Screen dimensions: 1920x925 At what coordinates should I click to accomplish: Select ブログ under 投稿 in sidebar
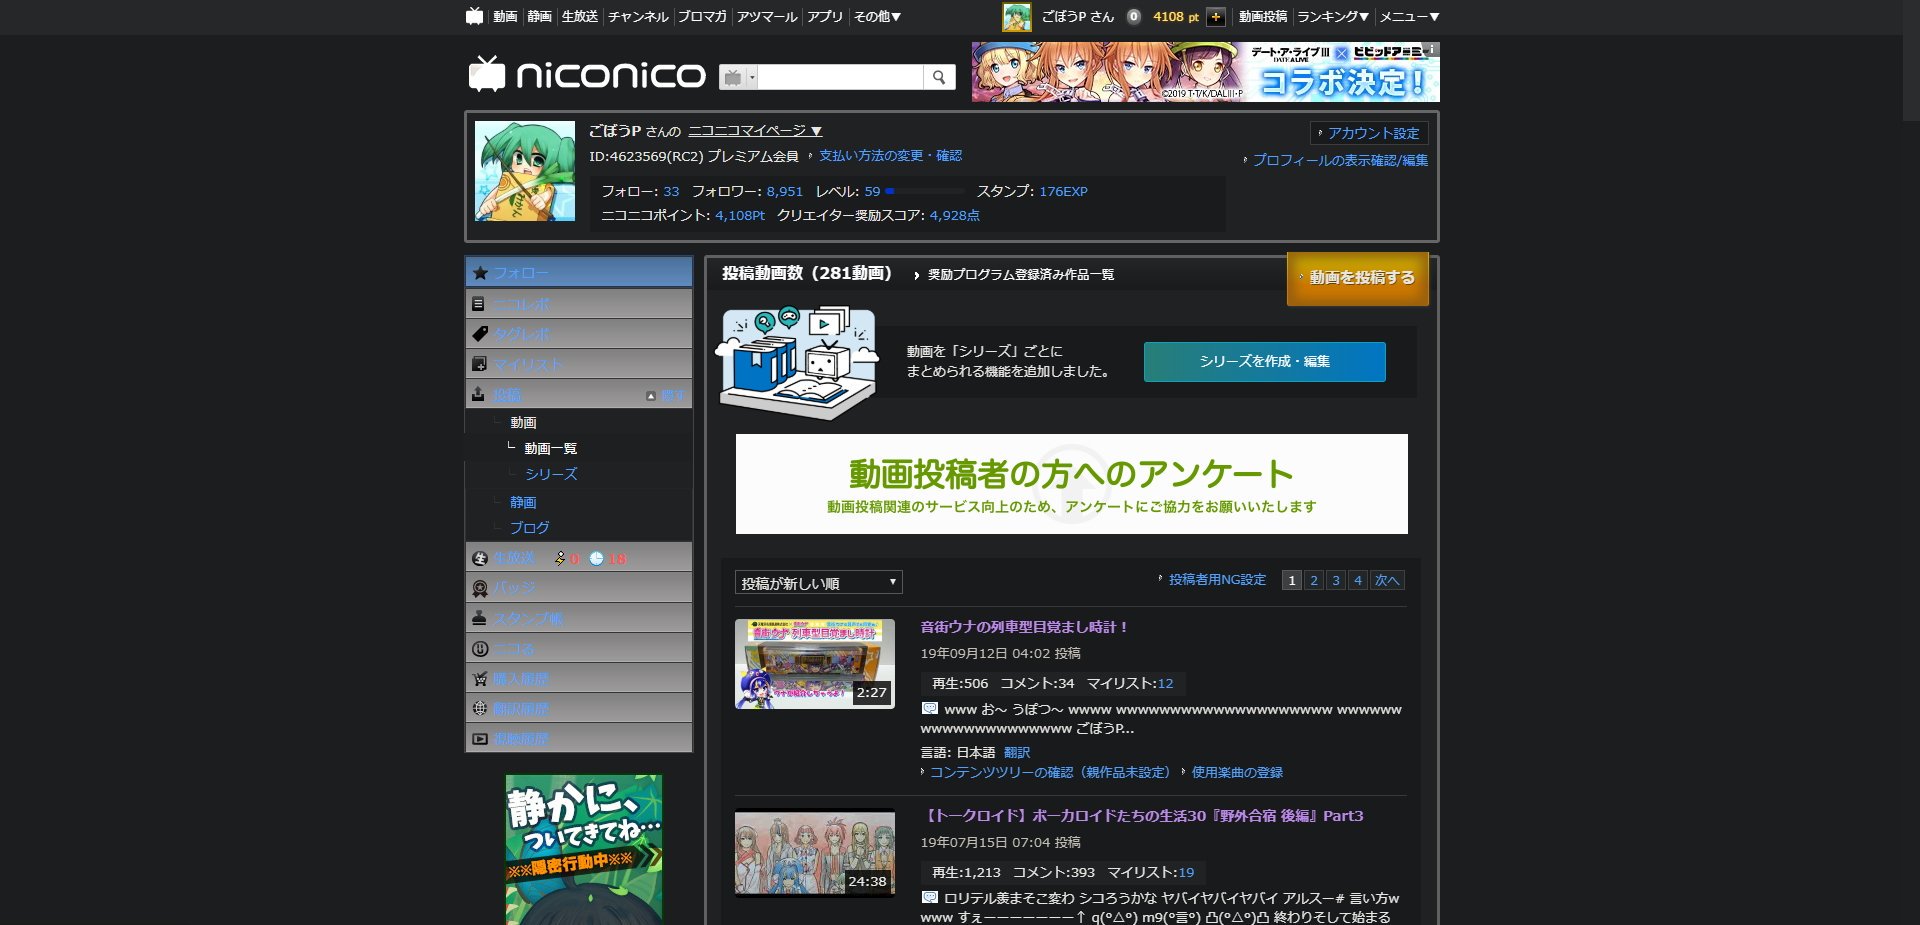(x=530, y=528)
